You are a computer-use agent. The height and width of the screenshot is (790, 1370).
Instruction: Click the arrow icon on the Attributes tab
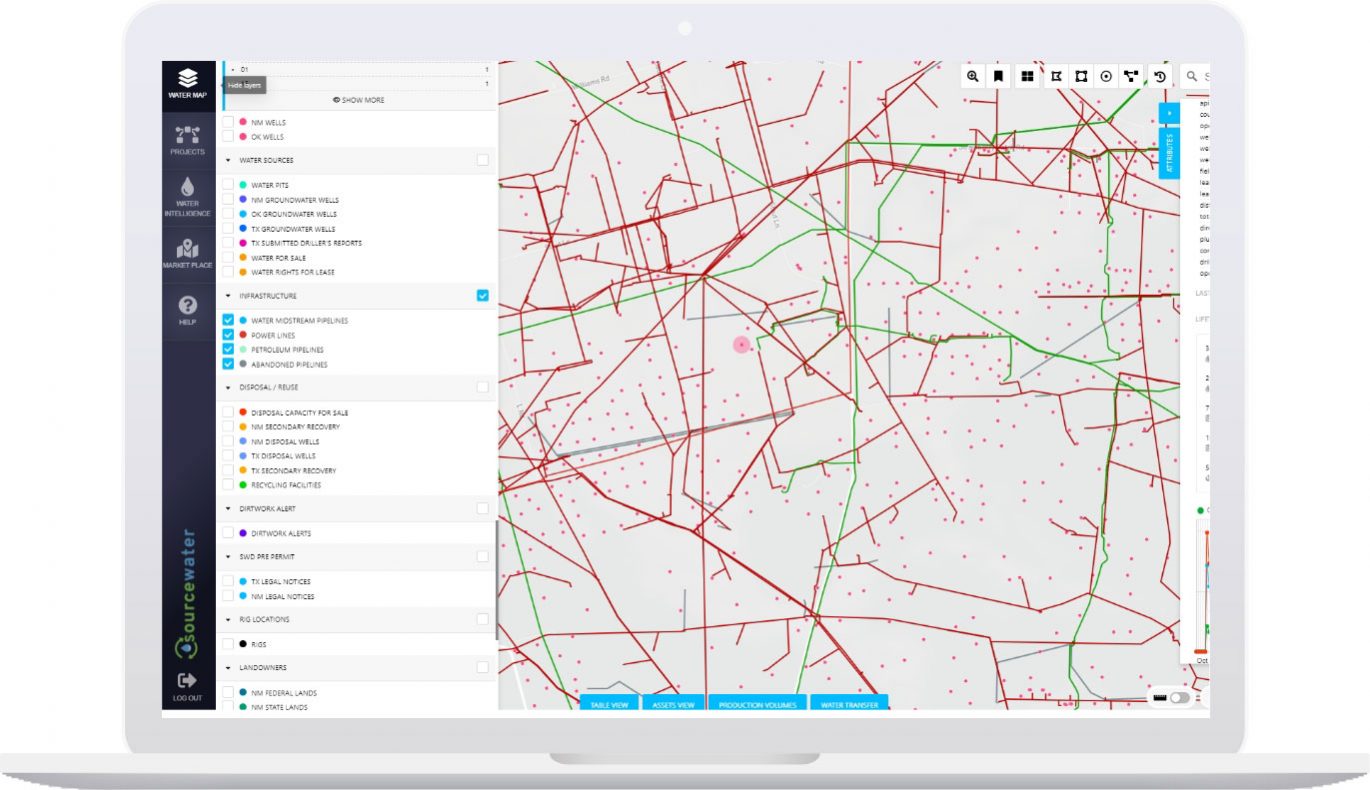(x=1169, y=113)
